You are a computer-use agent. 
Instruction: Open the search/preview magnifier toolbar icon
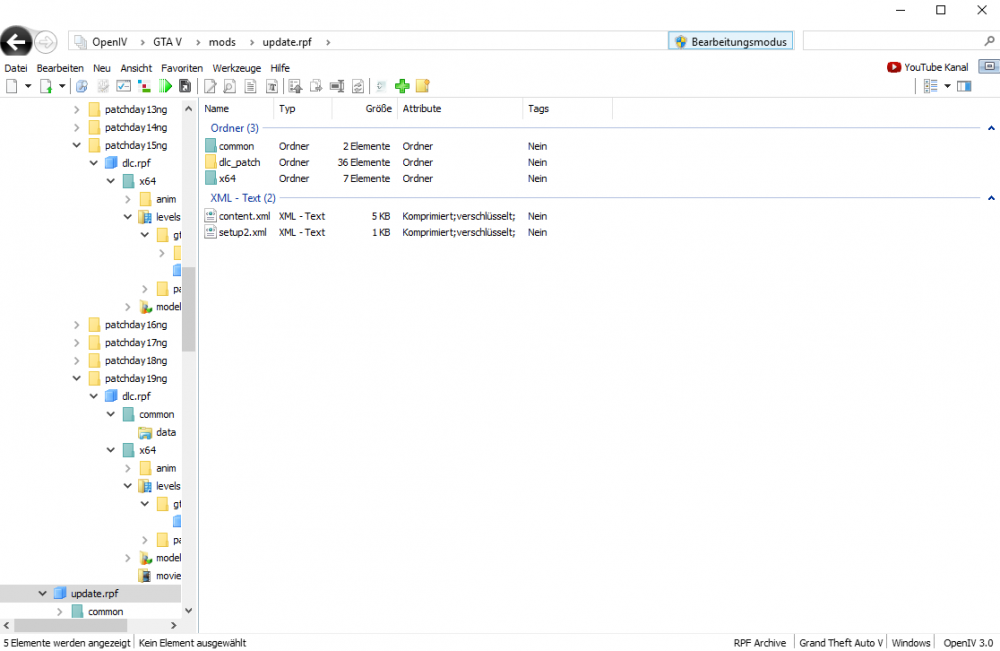coord(230,86)
